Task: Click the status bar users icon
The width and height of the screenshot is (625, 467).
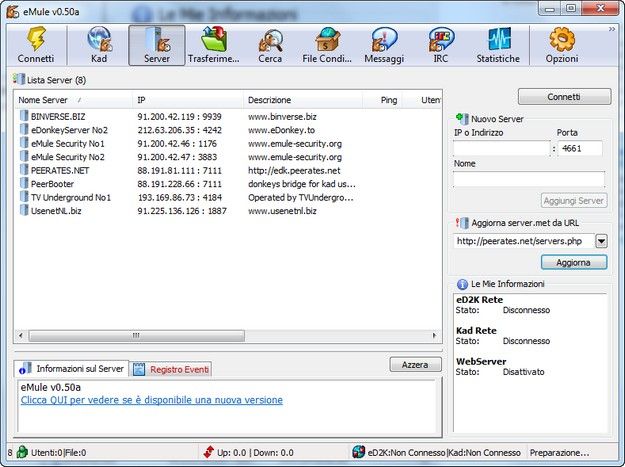Action: tap(22, 452)
